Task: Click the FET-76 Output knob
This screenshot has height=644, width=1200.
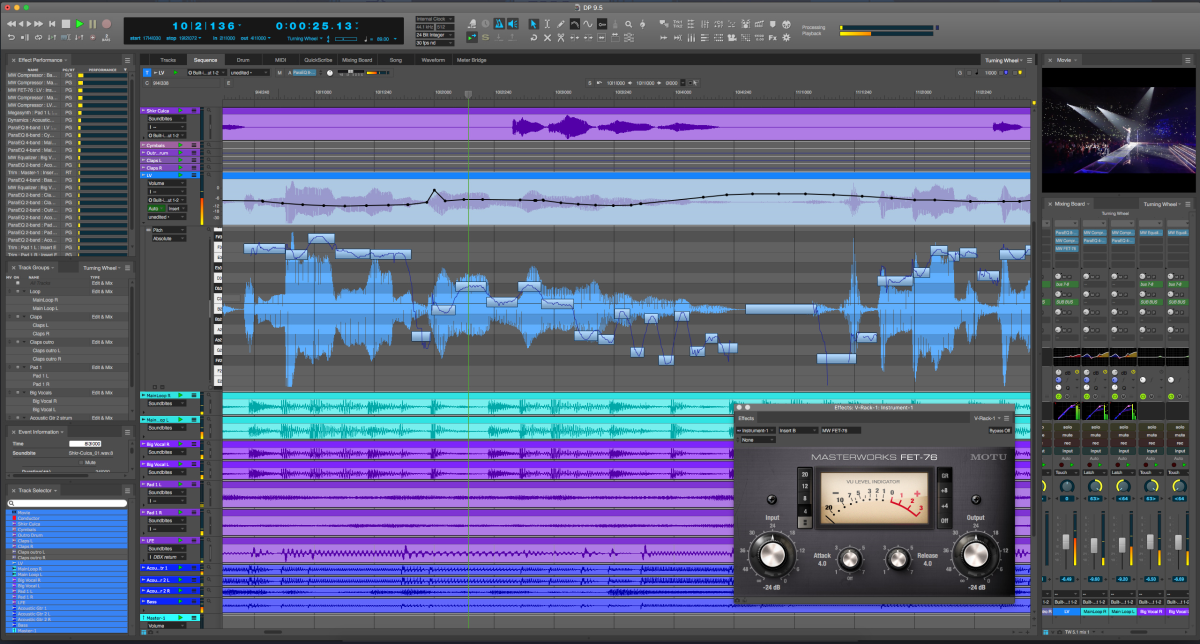Action: tap(976, 555)
